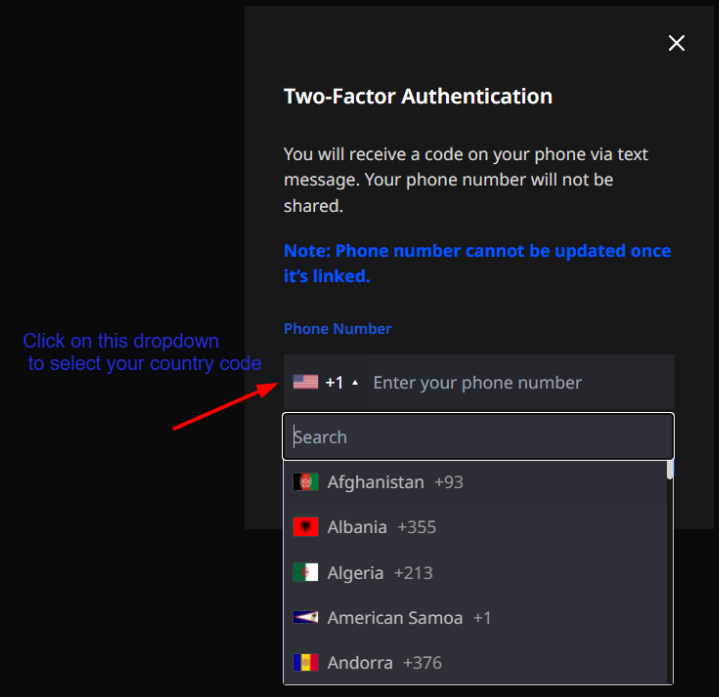Click the United States flag icon

[x=305, y=382]
